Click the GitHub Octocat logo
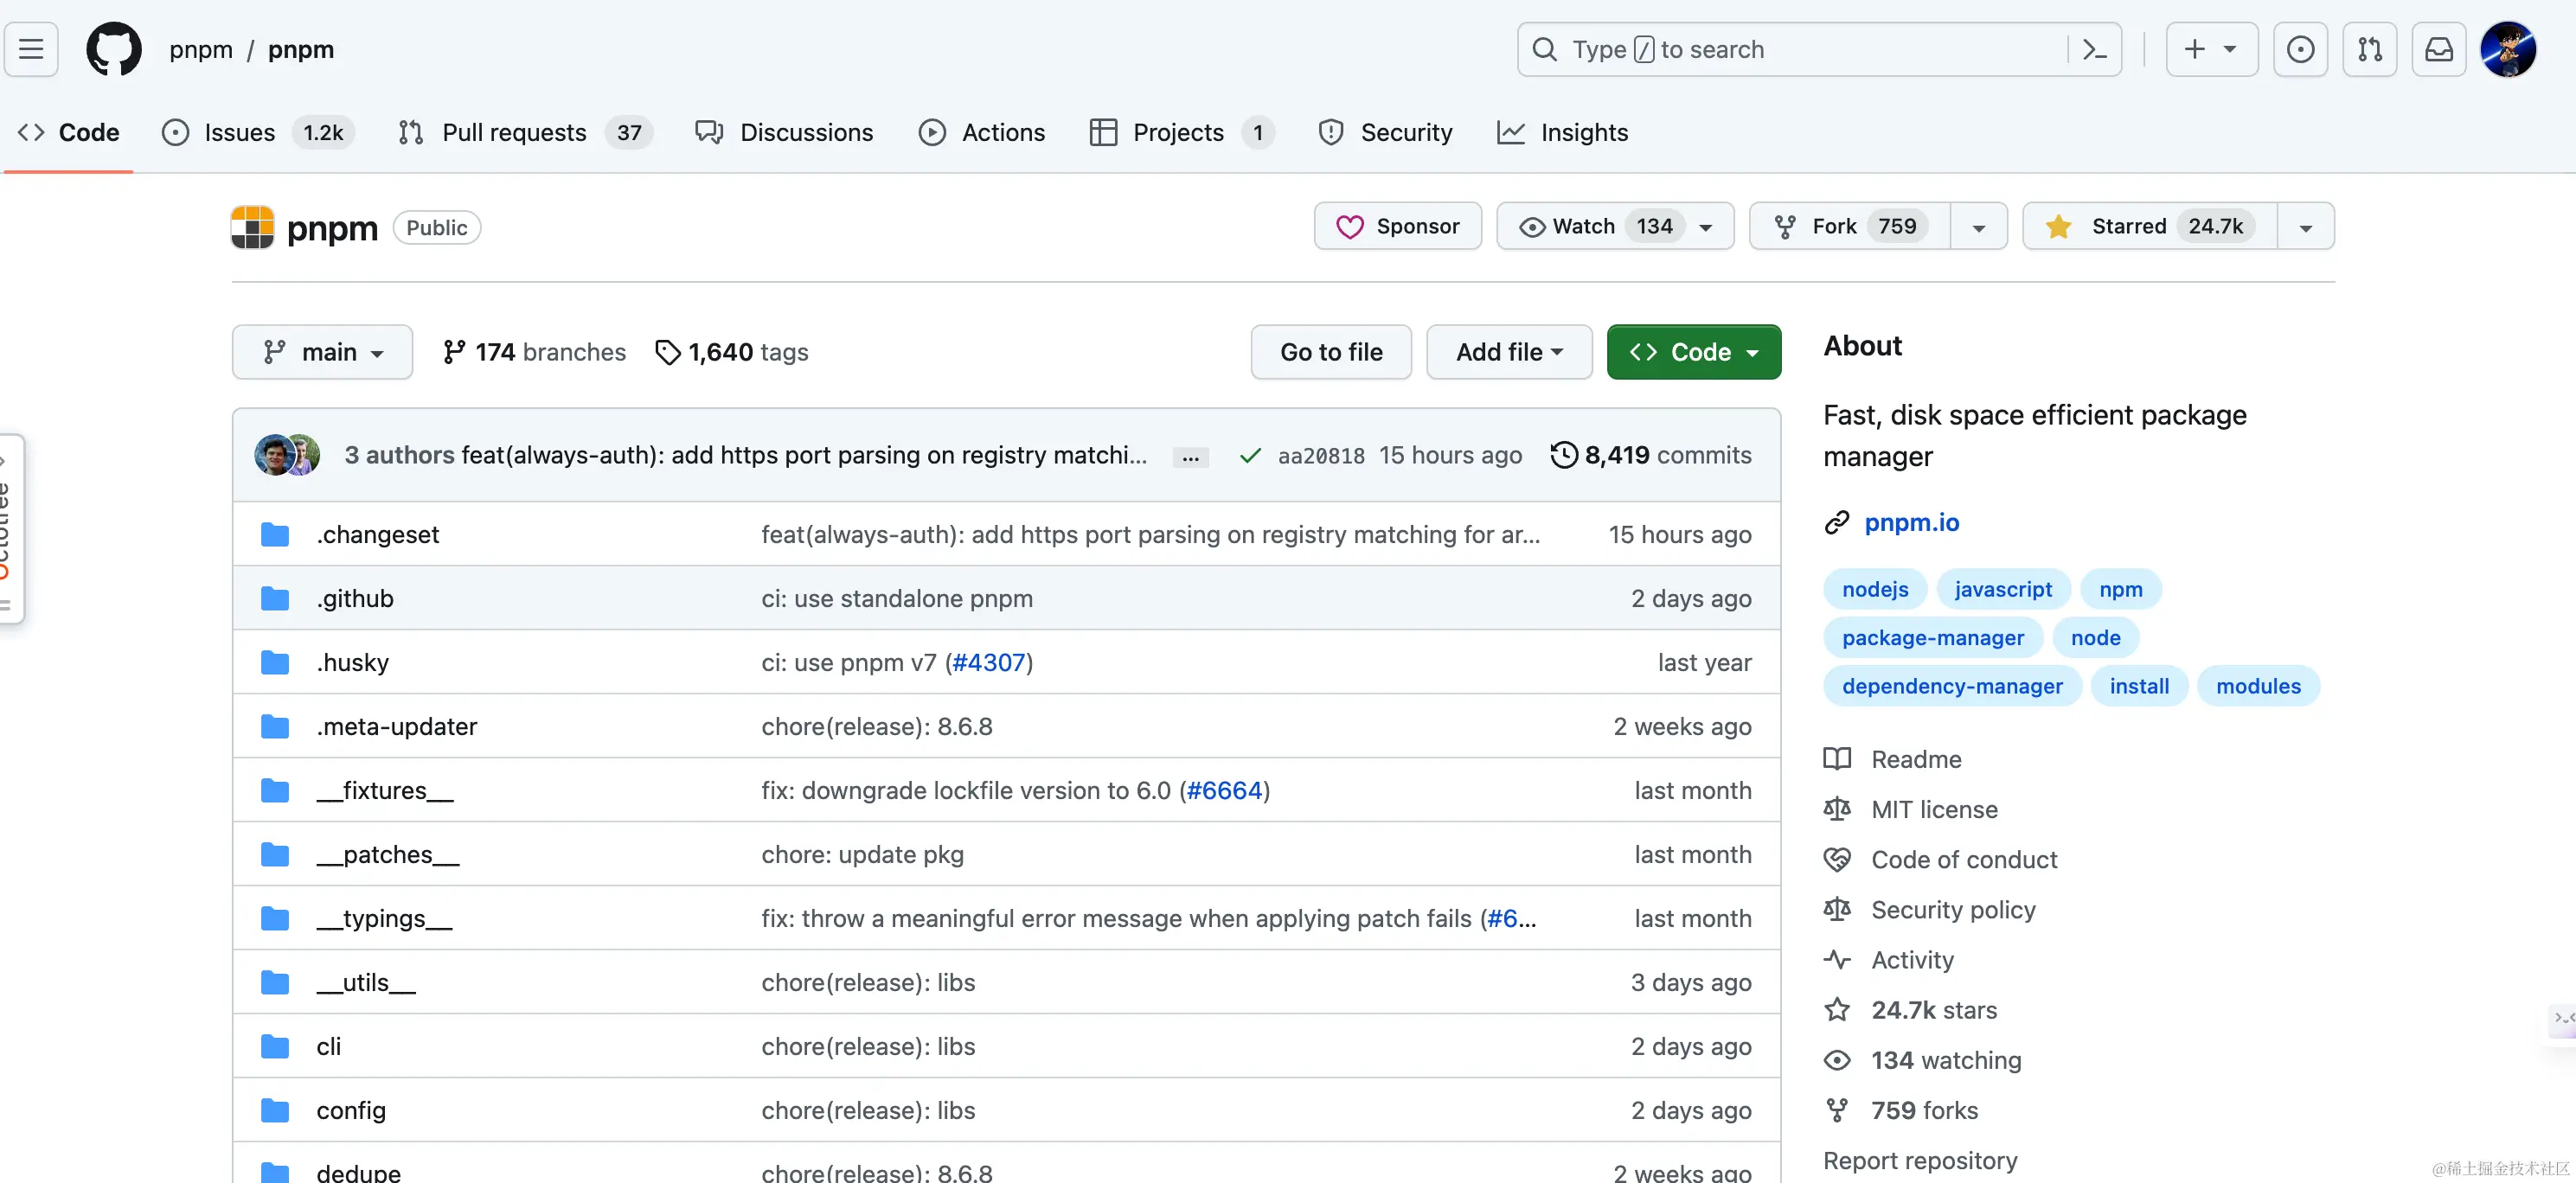 [113, 49]
